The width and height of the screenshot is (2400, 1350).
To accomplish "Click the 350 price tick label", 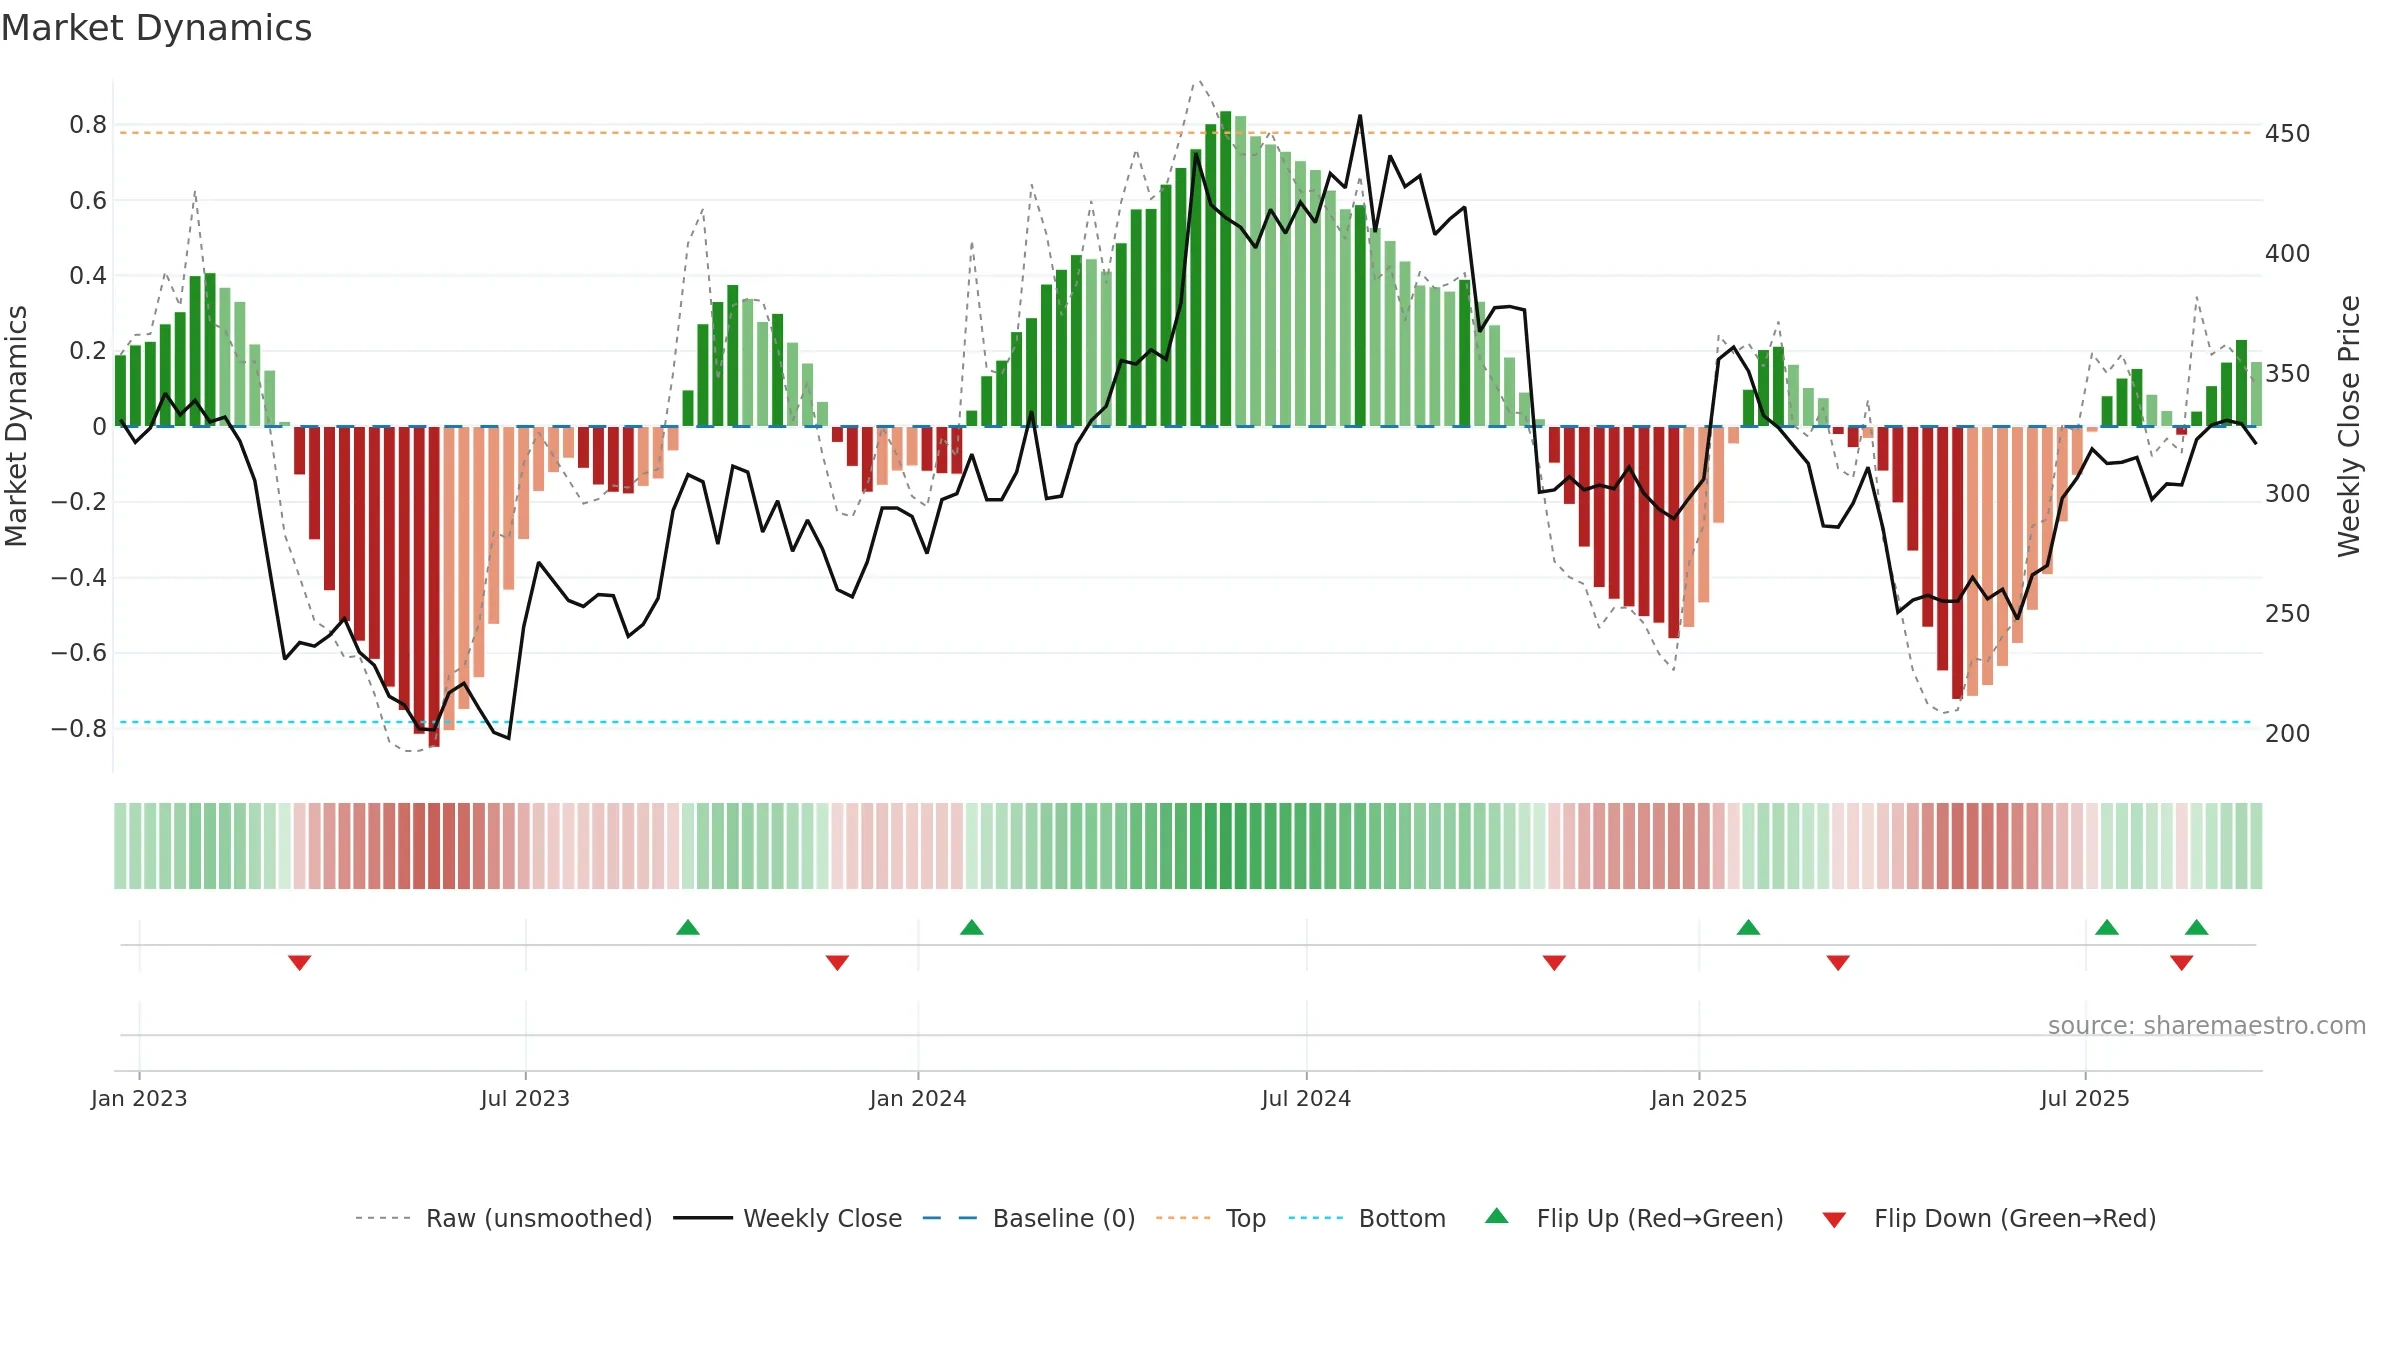I will click(x=2288, y=374).
